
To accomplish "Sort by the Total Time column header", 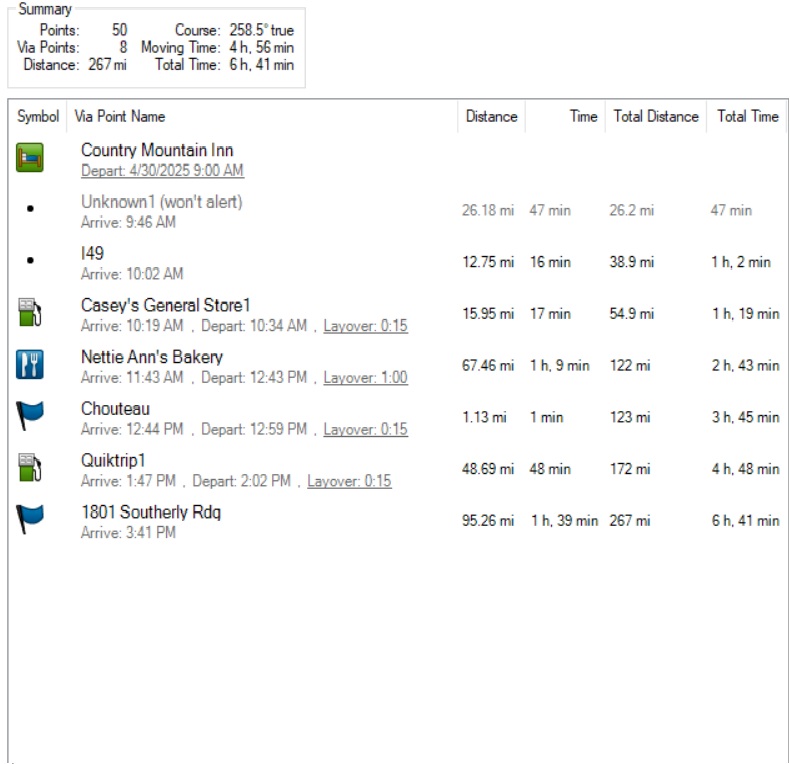I will pos(747,116).
